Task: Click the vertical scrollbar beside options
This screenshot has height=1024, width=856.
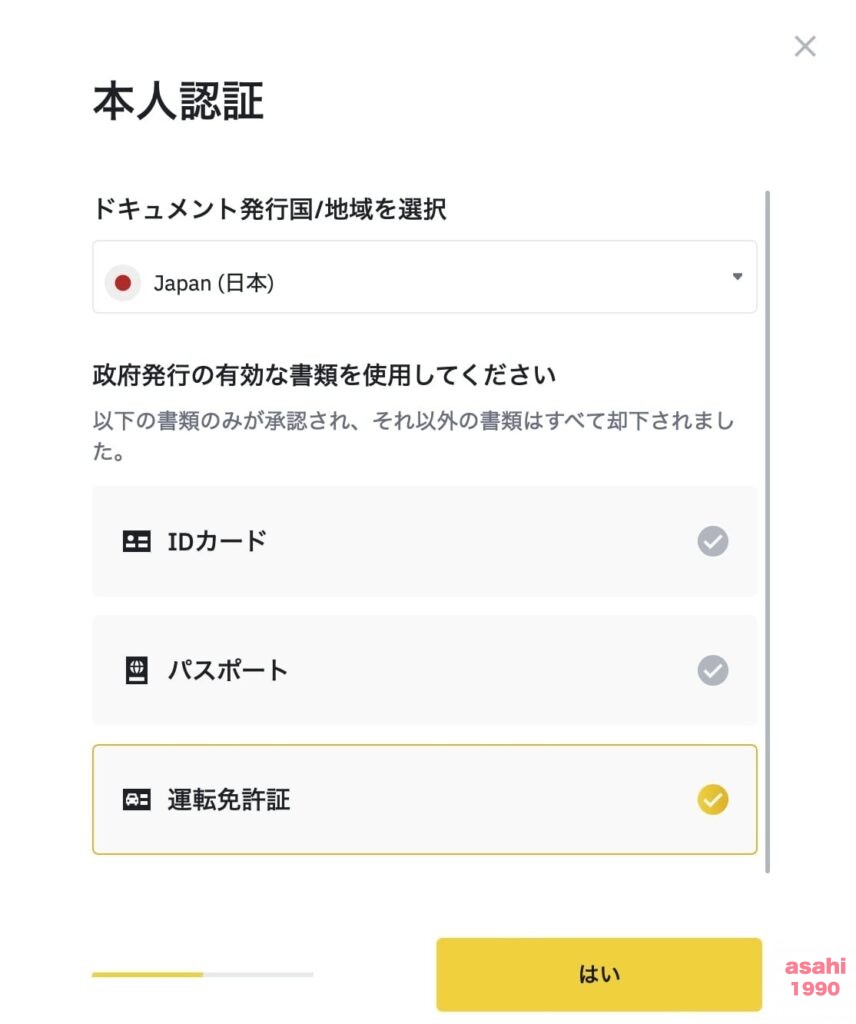Action: coord(767,532)
